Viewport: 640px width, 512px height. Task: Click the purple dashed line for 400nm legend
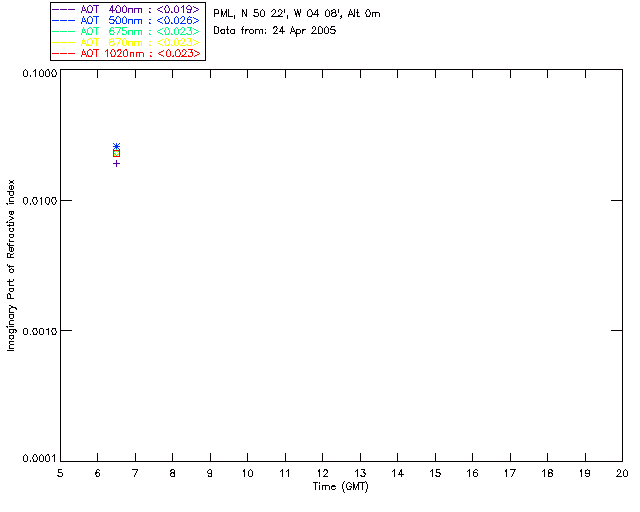[63, 9]
